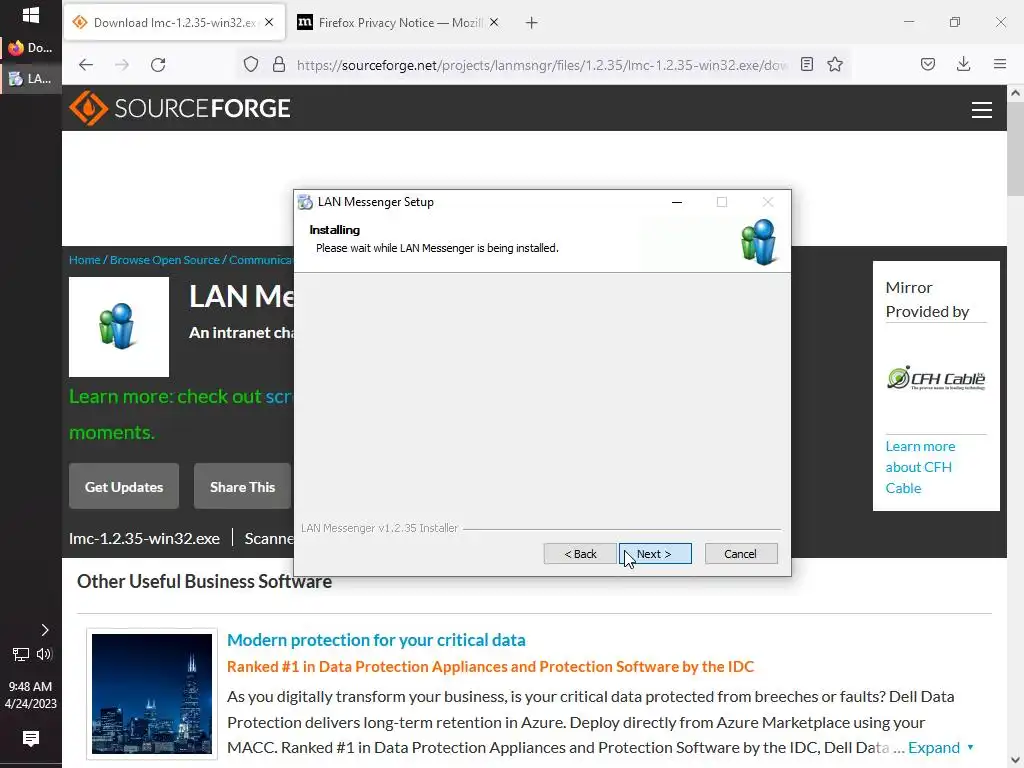Expand the Dell Data Protection description
The height and width of the screenshot is (768, 1024).
tap(940, 747)
